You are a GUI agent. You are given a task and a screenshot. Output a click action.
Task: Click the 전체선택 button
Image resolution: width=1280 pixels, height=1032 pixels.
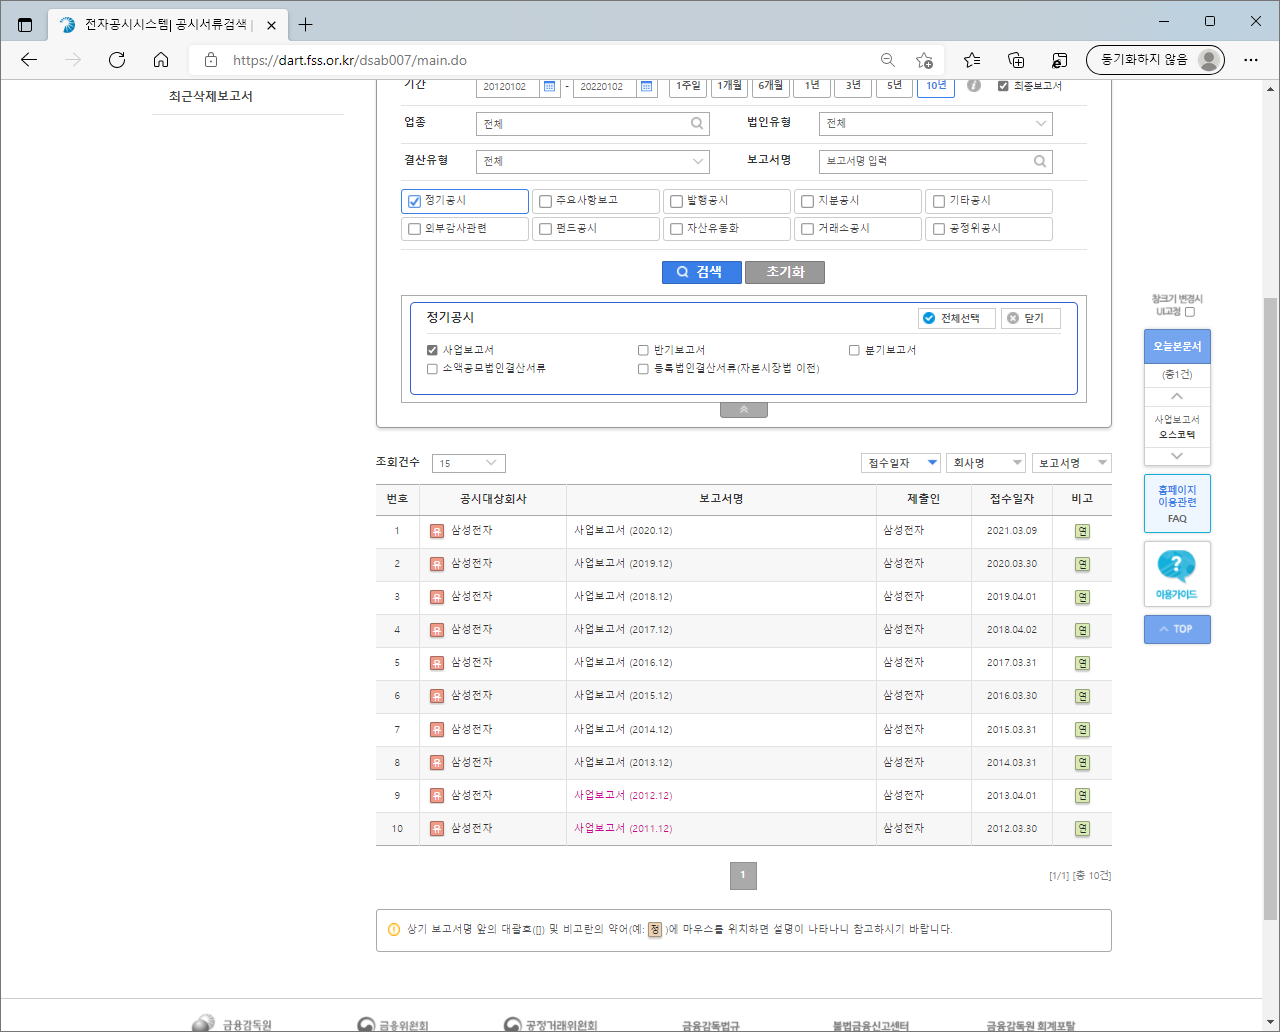tap(957, 318)
